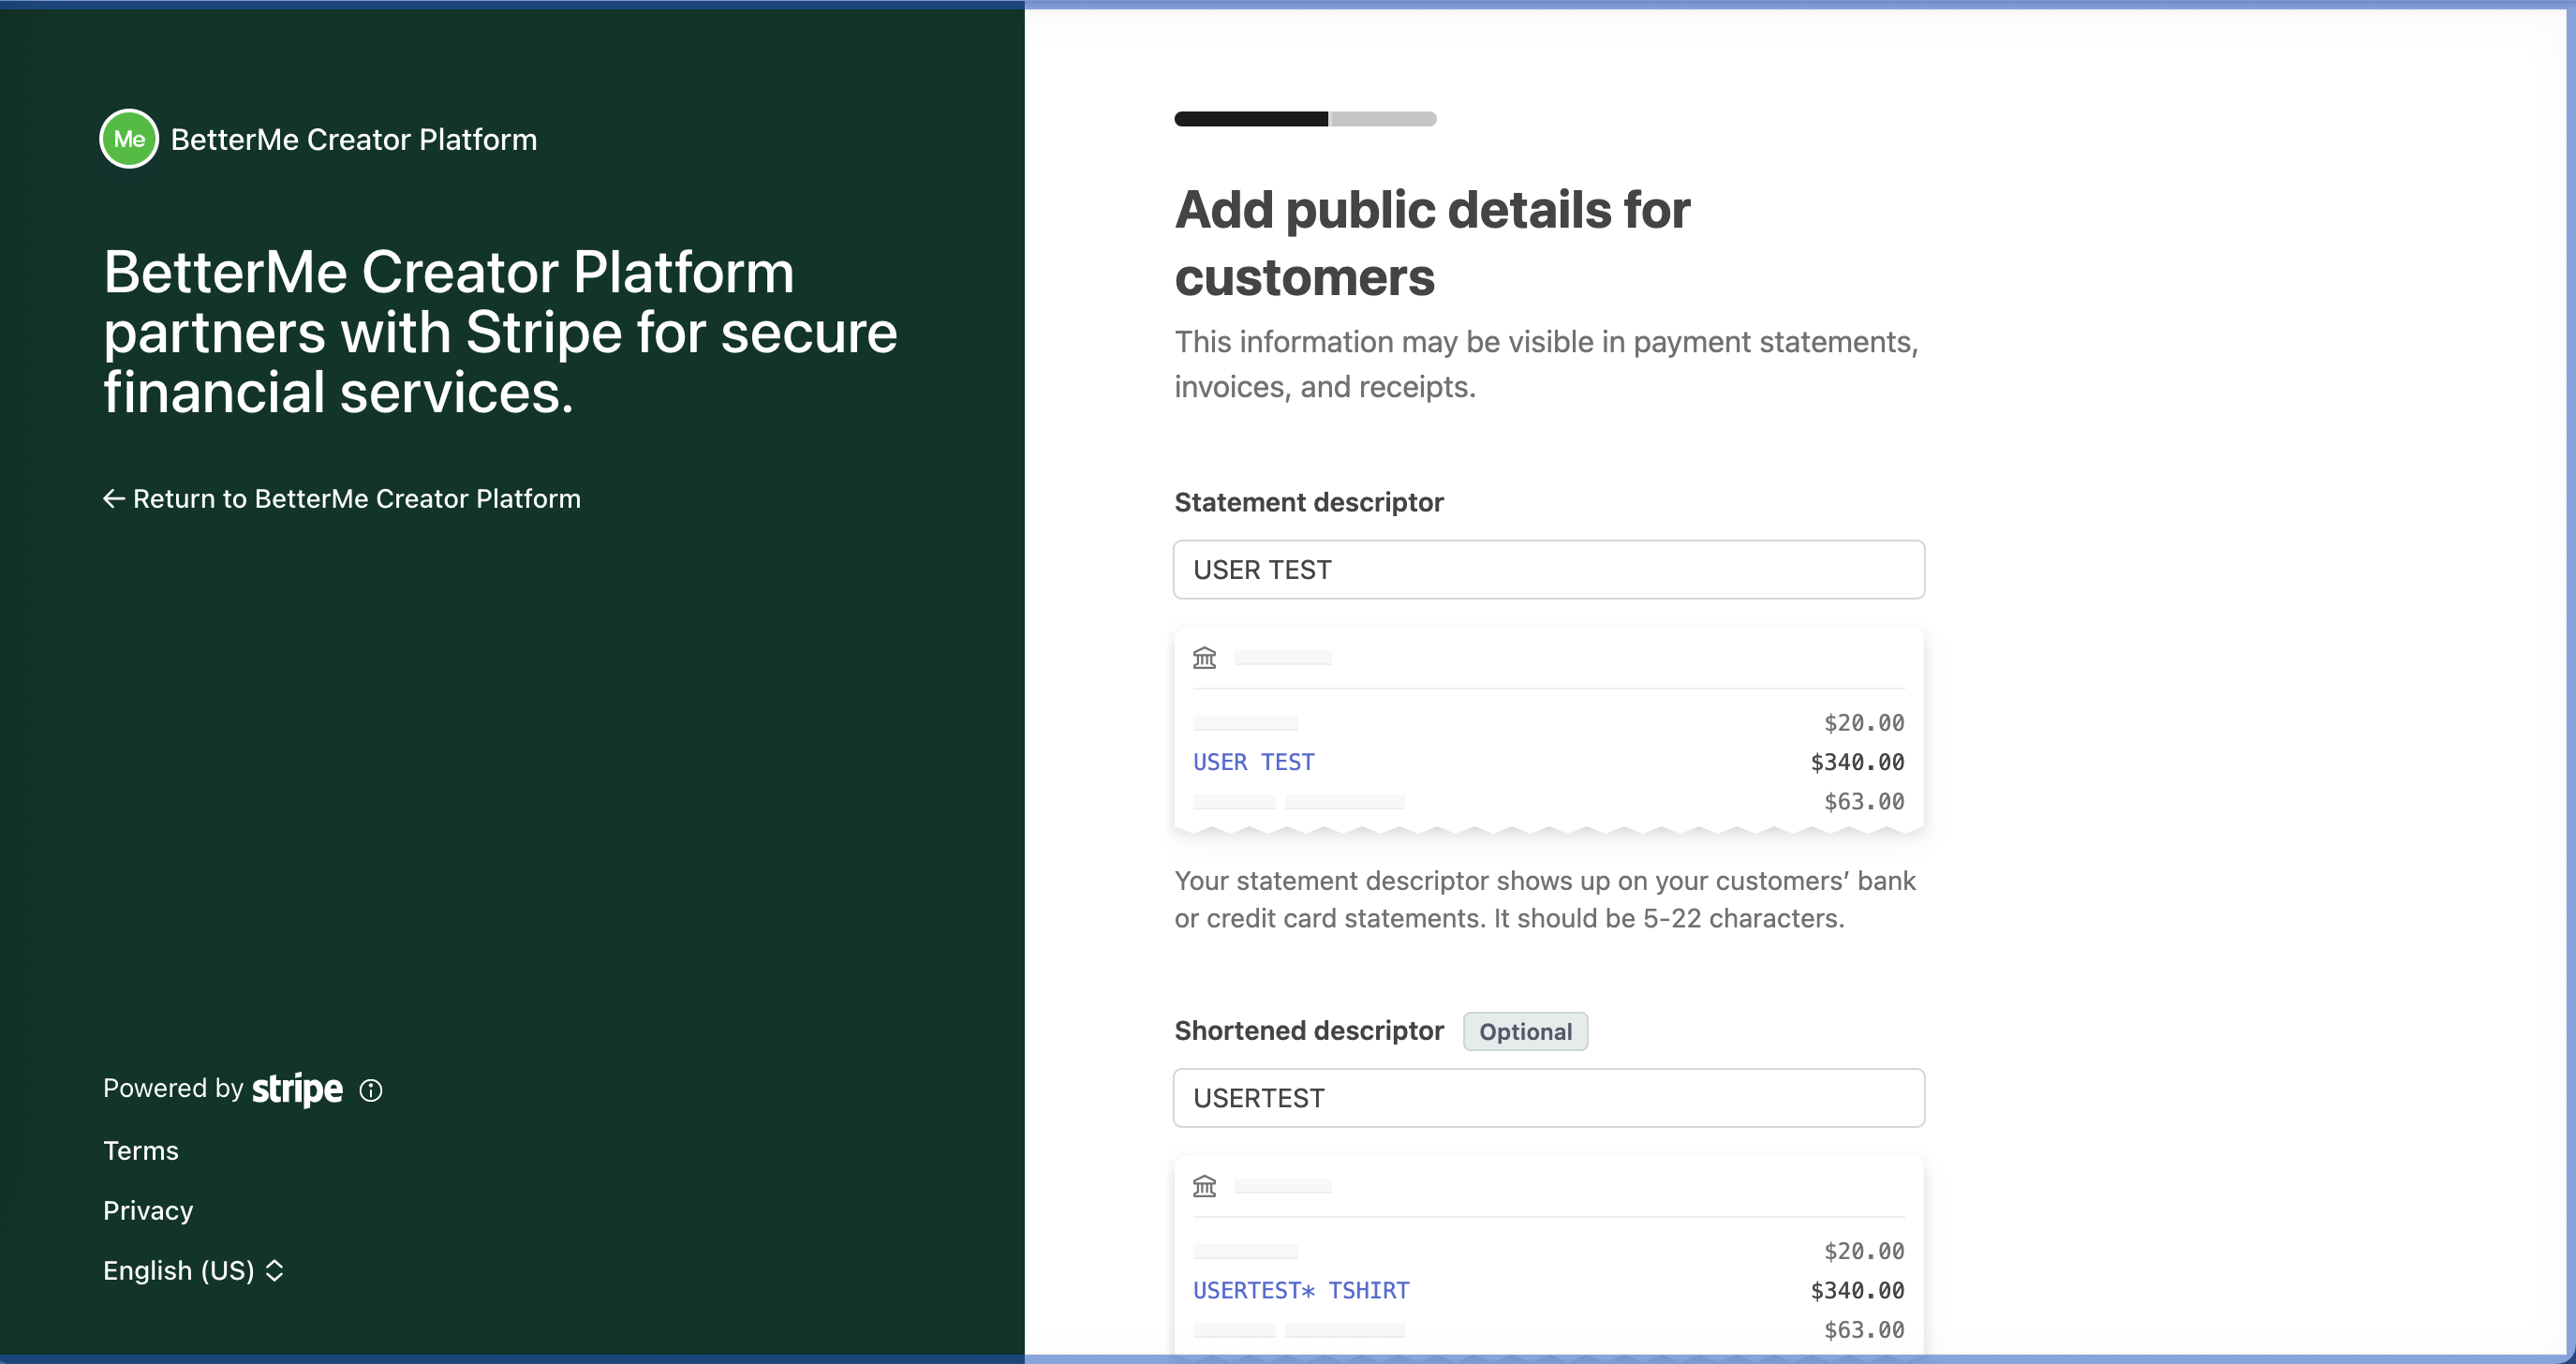Click the Optional badge
Screen dimensions: 2576x1364
[x=1525, y=1031]
